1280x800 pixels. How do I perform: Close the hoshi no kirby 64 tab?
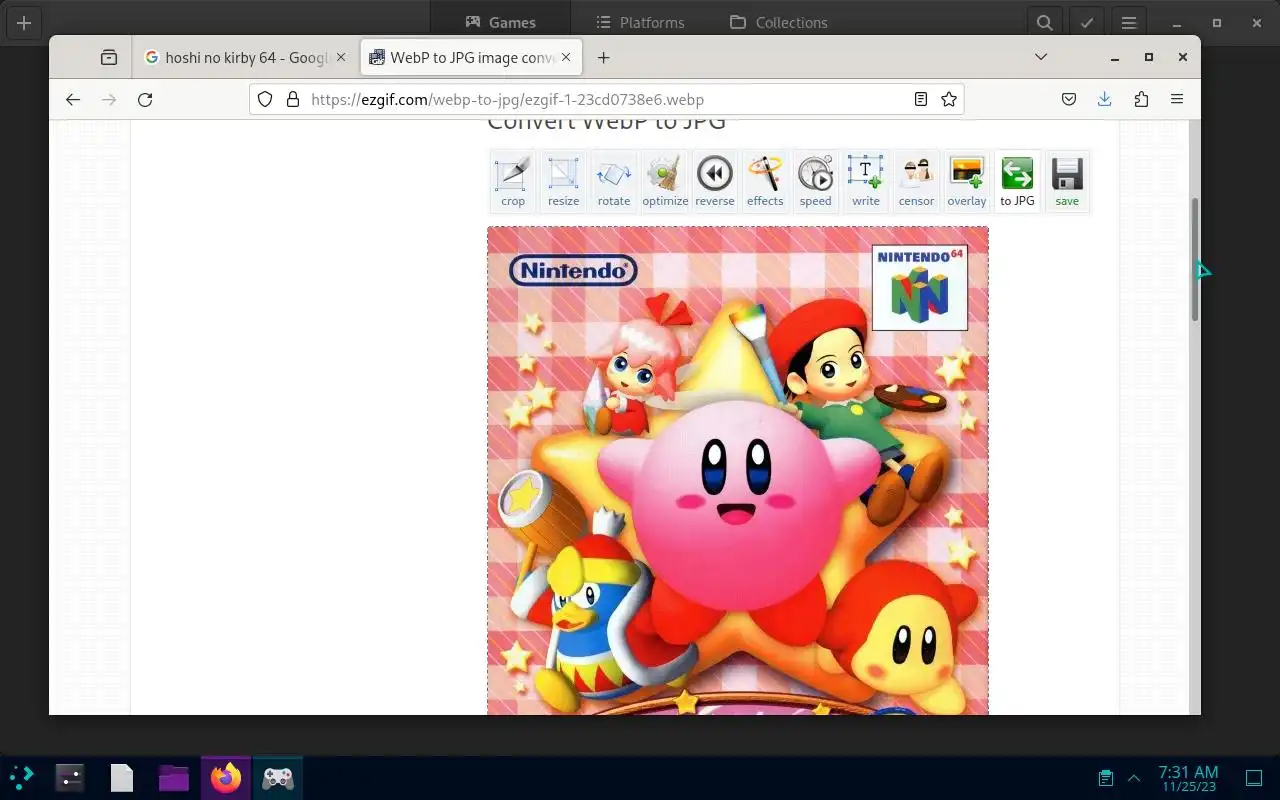[x=340, y=58]
